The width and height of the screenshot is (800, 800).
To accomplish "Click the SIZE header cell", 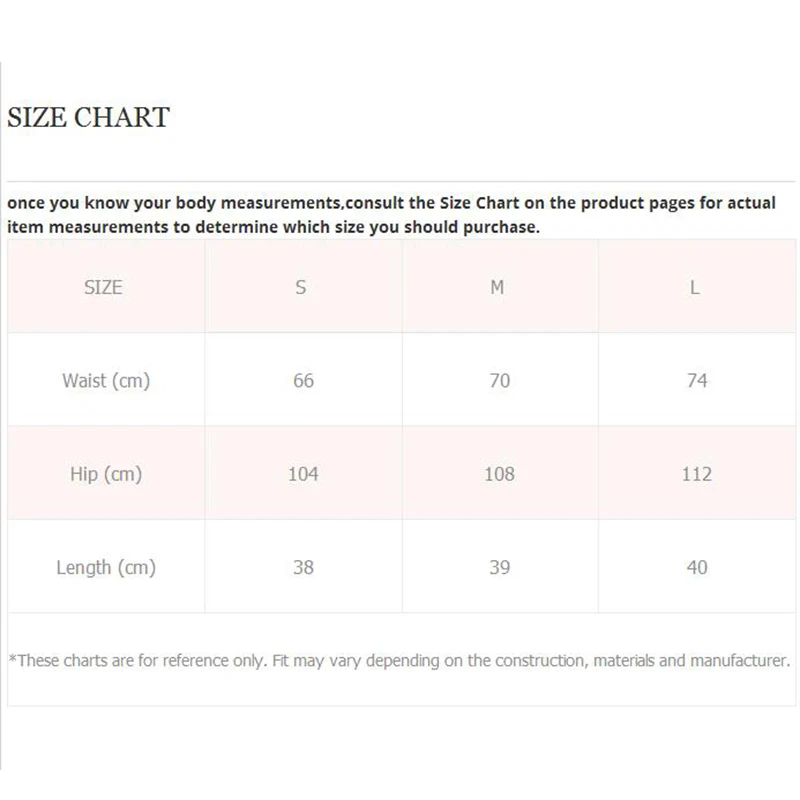I will point(103,287).
